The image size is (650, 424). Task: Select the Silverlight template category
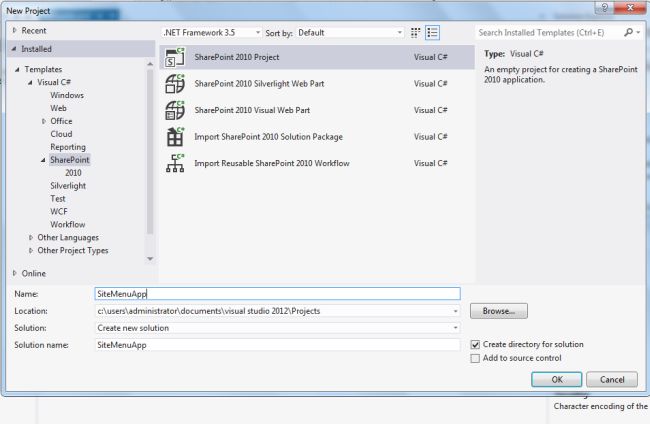68,186
